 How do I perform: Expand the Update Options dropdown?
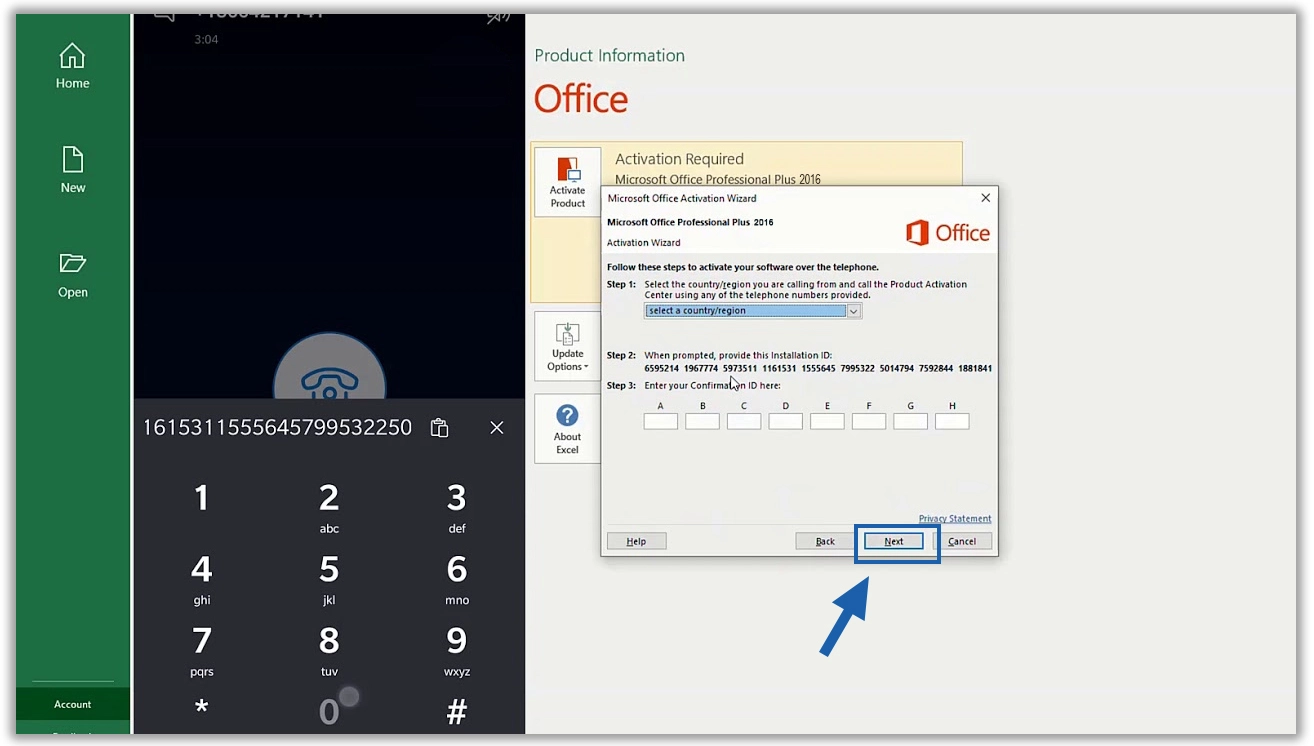567,346
